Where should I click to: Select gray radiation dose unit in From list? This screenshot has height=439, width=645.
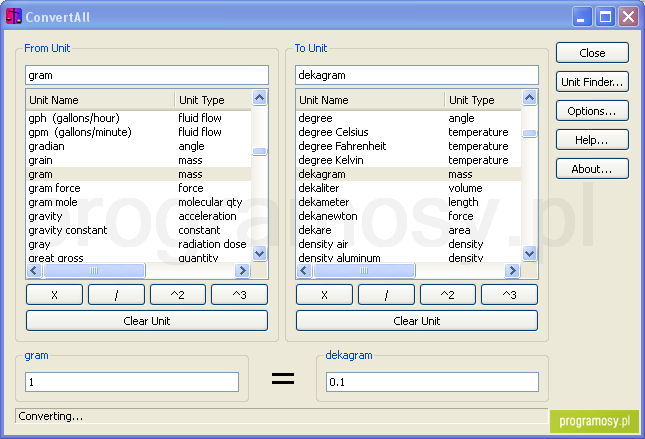tap(139, 244)
